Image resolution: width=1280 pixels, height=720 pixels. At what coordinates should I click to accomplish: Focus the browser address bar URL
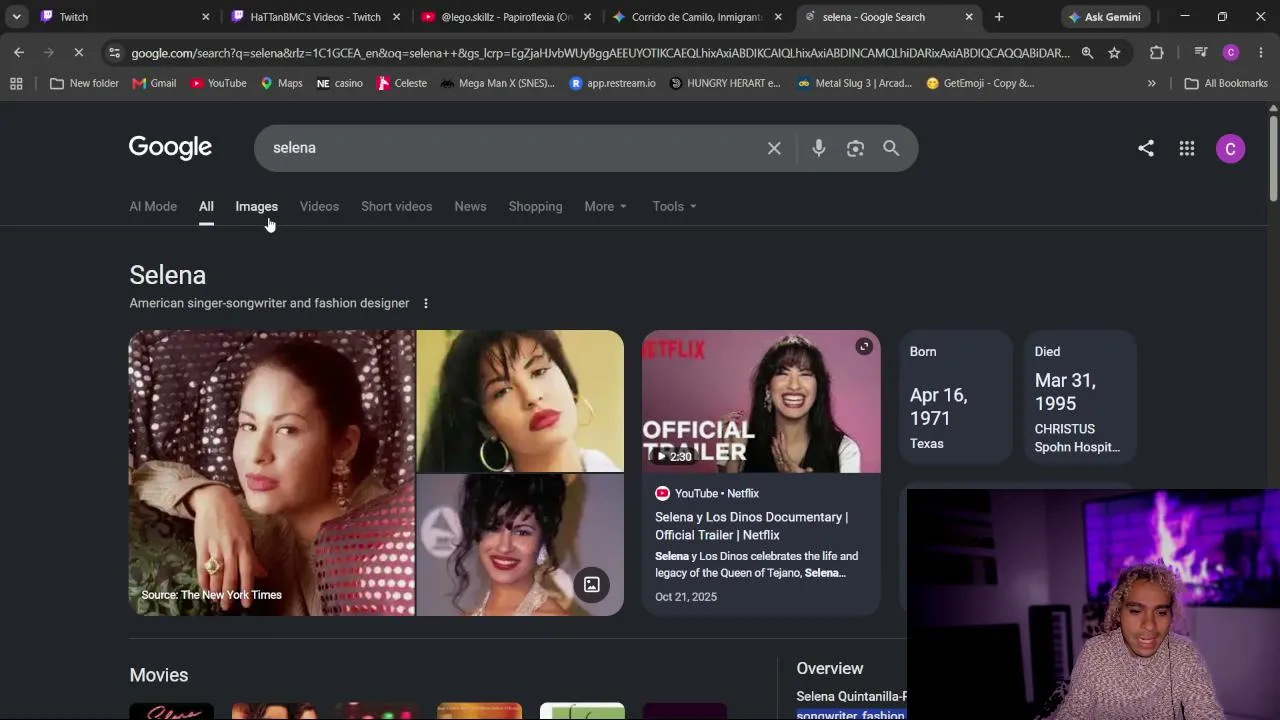point(600,53)
